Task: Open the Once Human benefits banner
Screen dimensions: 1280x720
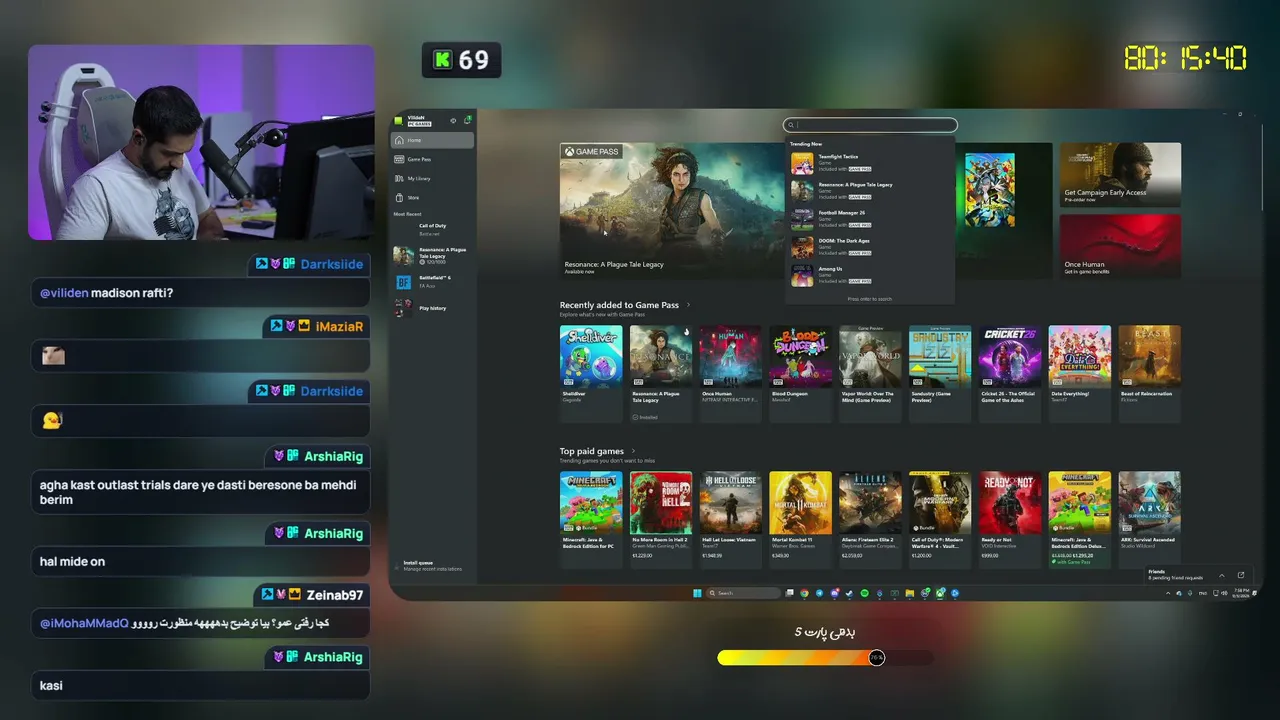Action: click(1120, 246)
